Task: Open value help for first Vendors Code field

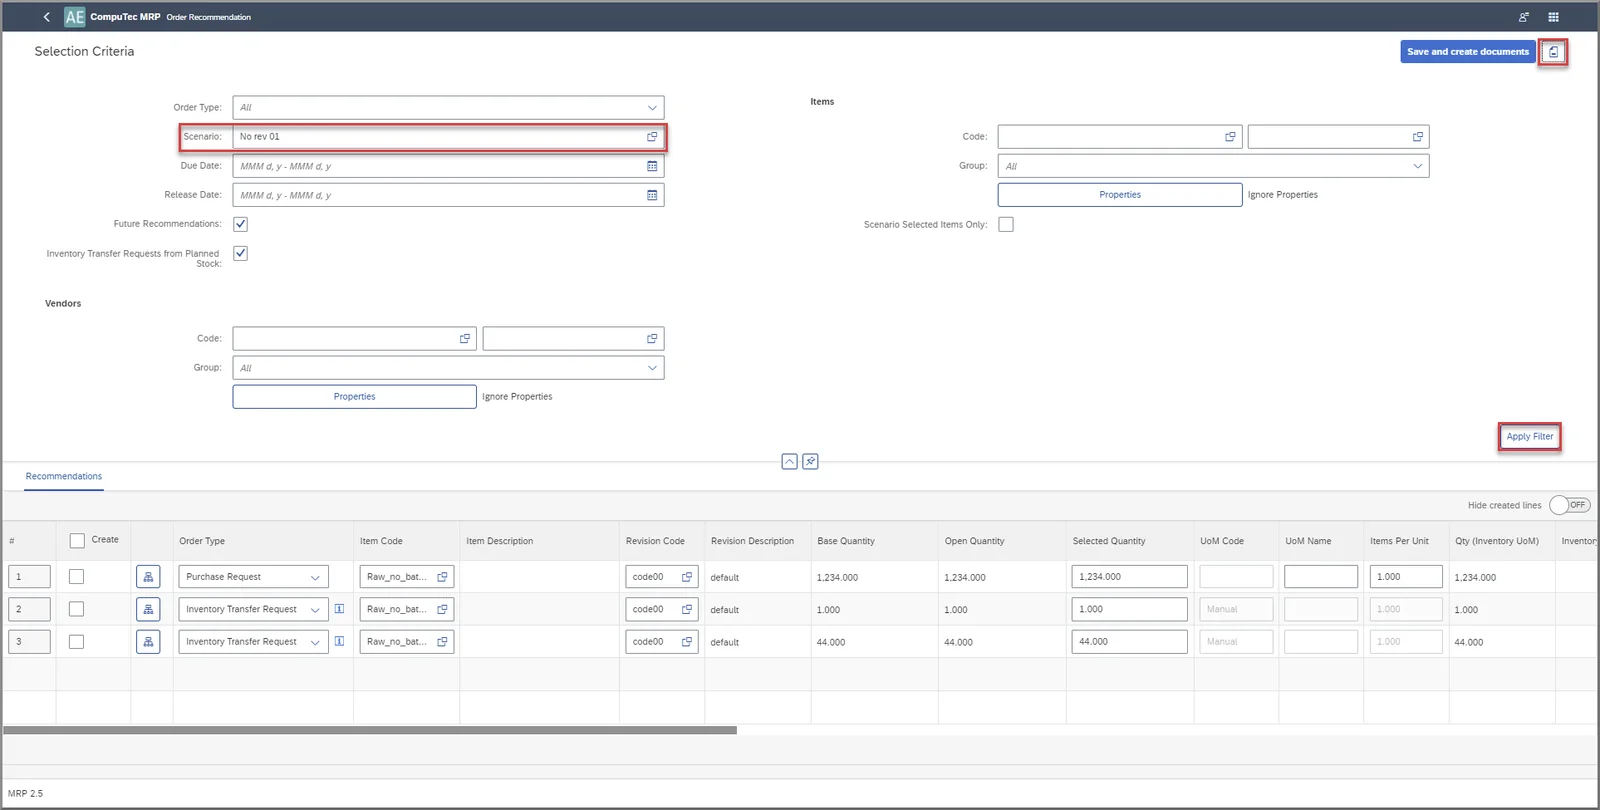Action: click(x=464, y=339)
